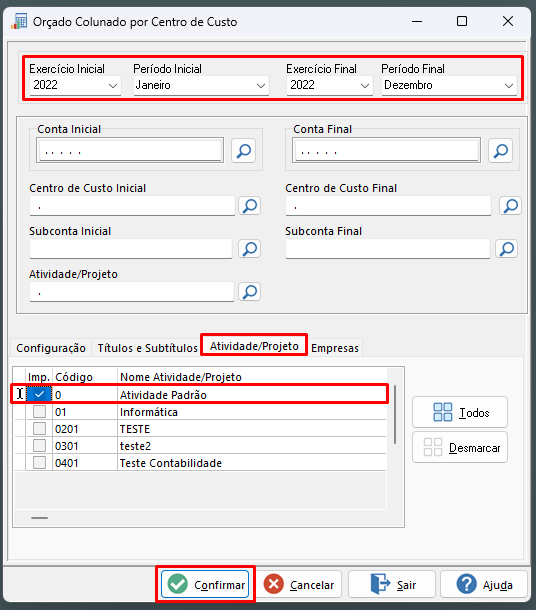The width and height of the screenshot is (536, 610).
Task: Select the 'Teste Contabilidade' name cell
Action: coord(252,463)
